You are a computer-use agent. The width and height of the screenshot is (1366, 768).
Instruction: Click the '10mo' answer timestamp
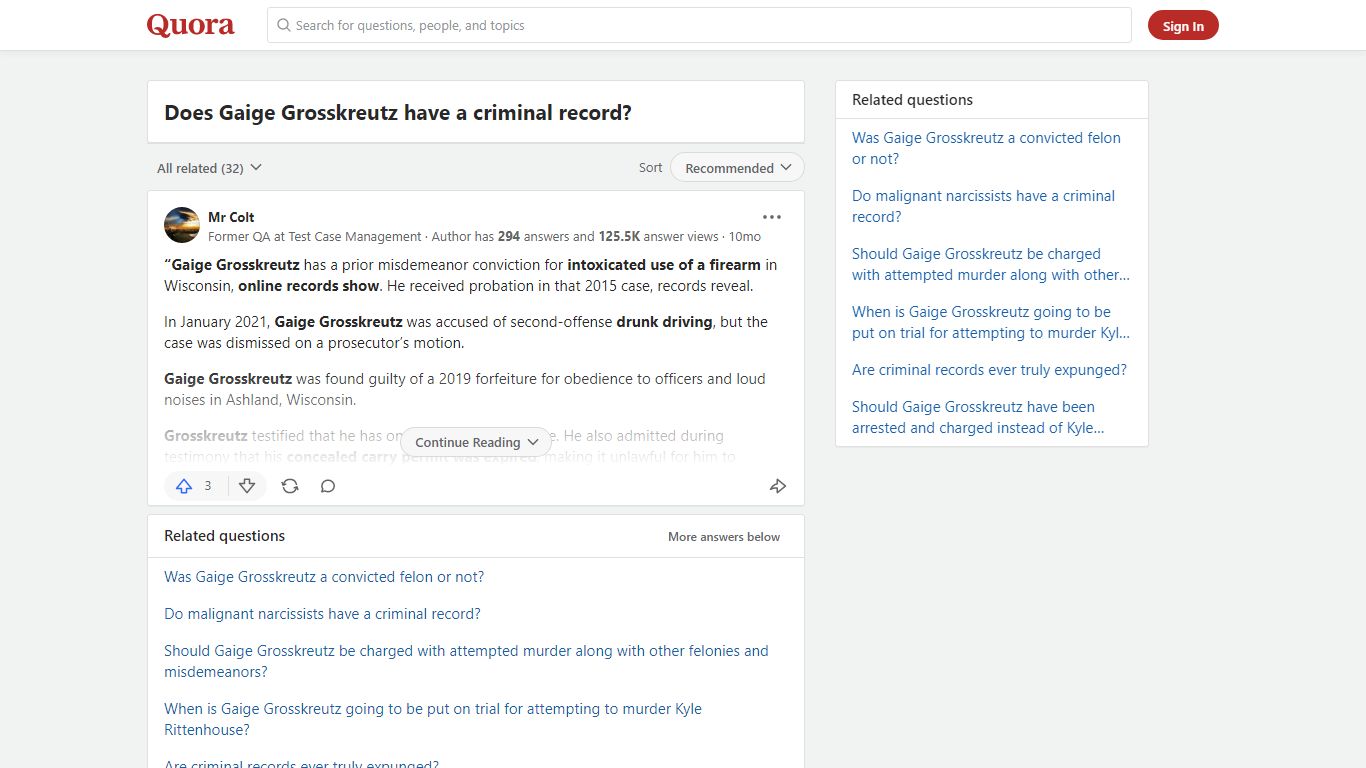tap(744, 237)
